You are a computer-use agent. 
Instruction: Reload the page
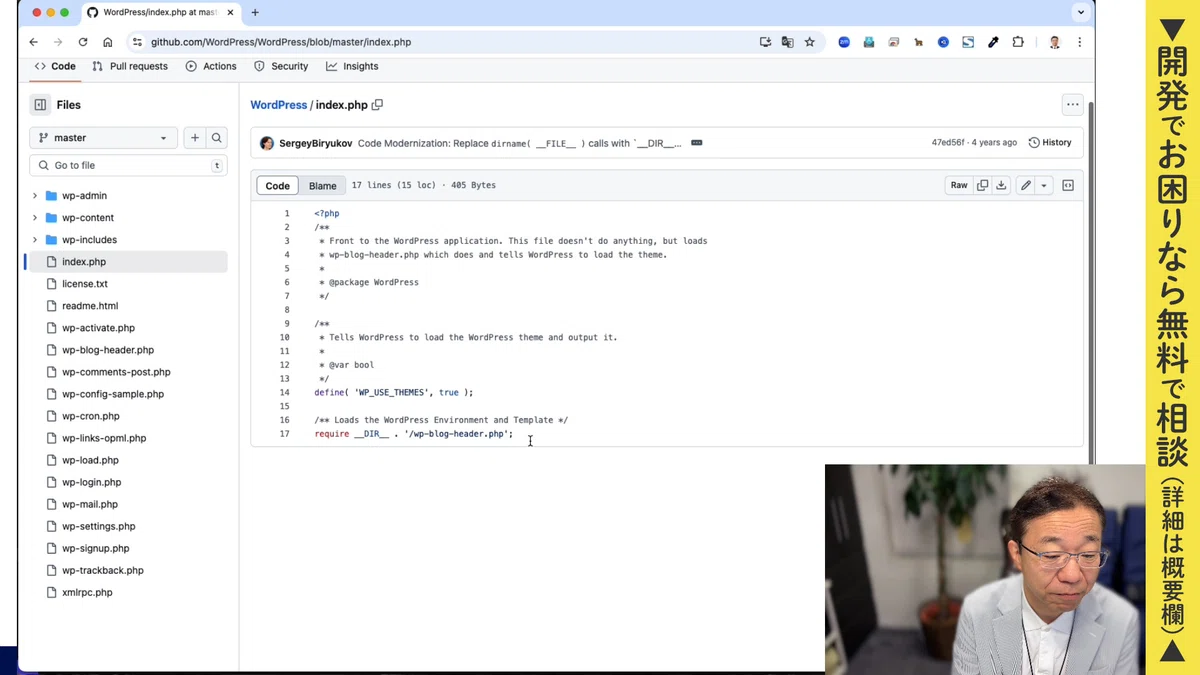click(83, 42)
